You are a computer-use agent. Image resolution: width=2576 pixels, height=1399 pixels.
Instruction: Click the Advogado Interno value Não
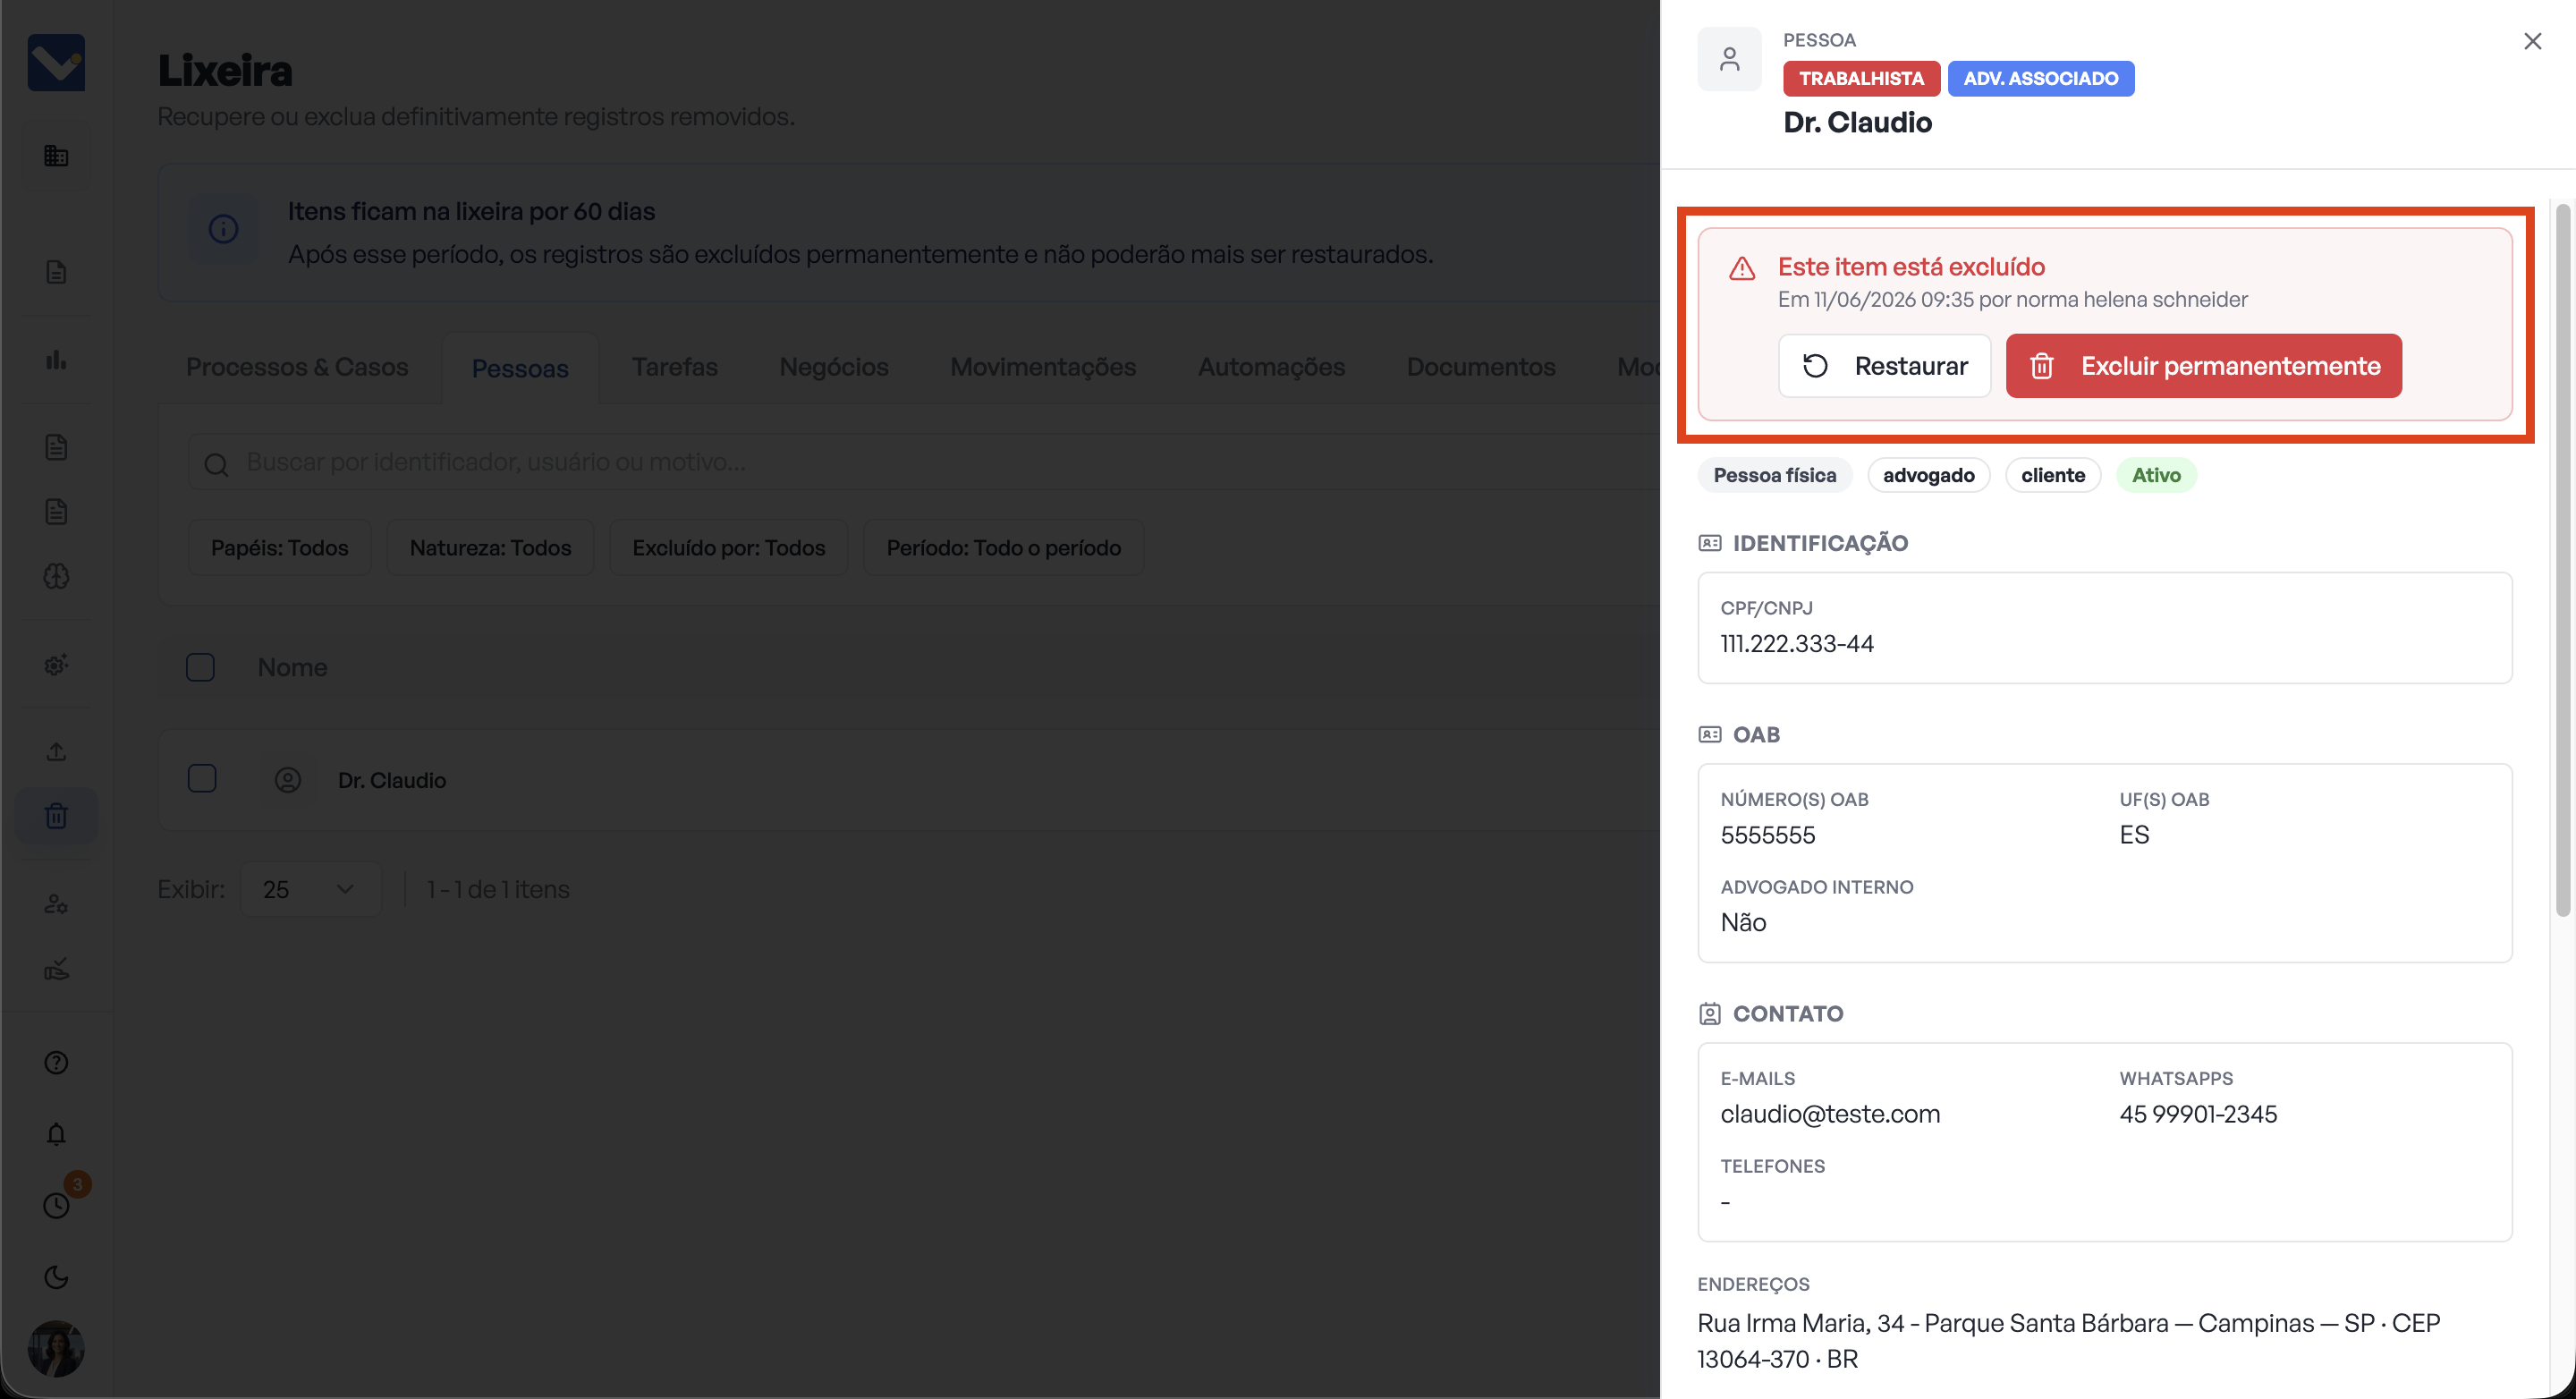click(x=1743, y=922)
